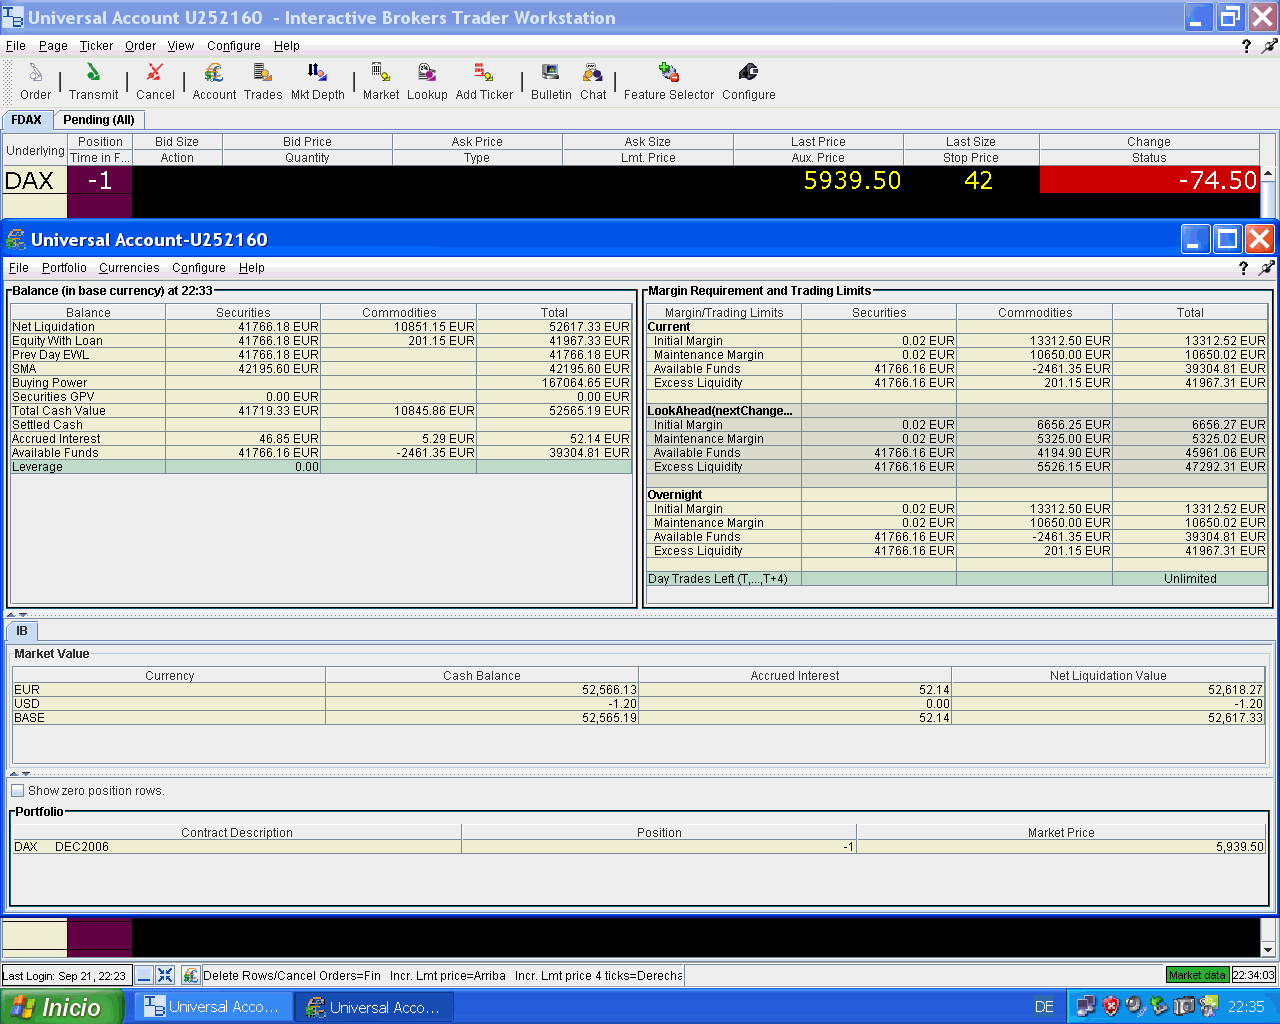
Task: Open Mkt Depth from the toolbar
Action: click(x=317, y=81)
